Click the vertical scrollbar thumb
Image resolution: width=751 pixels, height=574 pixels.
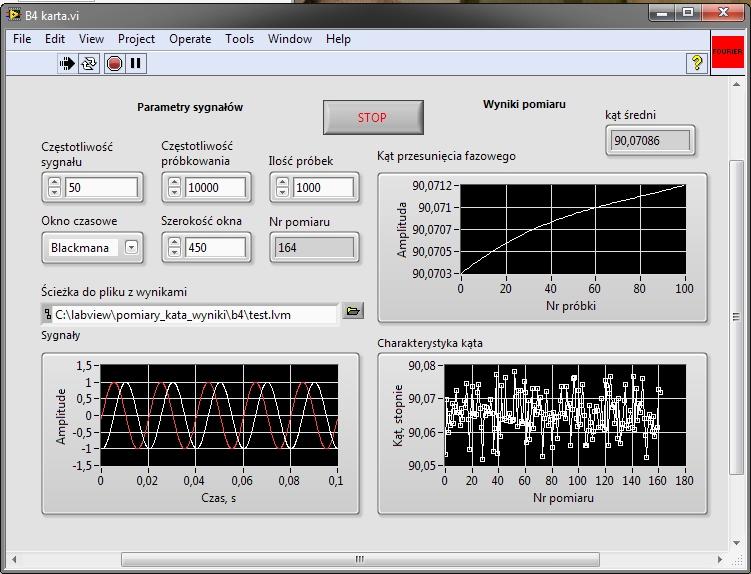tap(736, 317)
